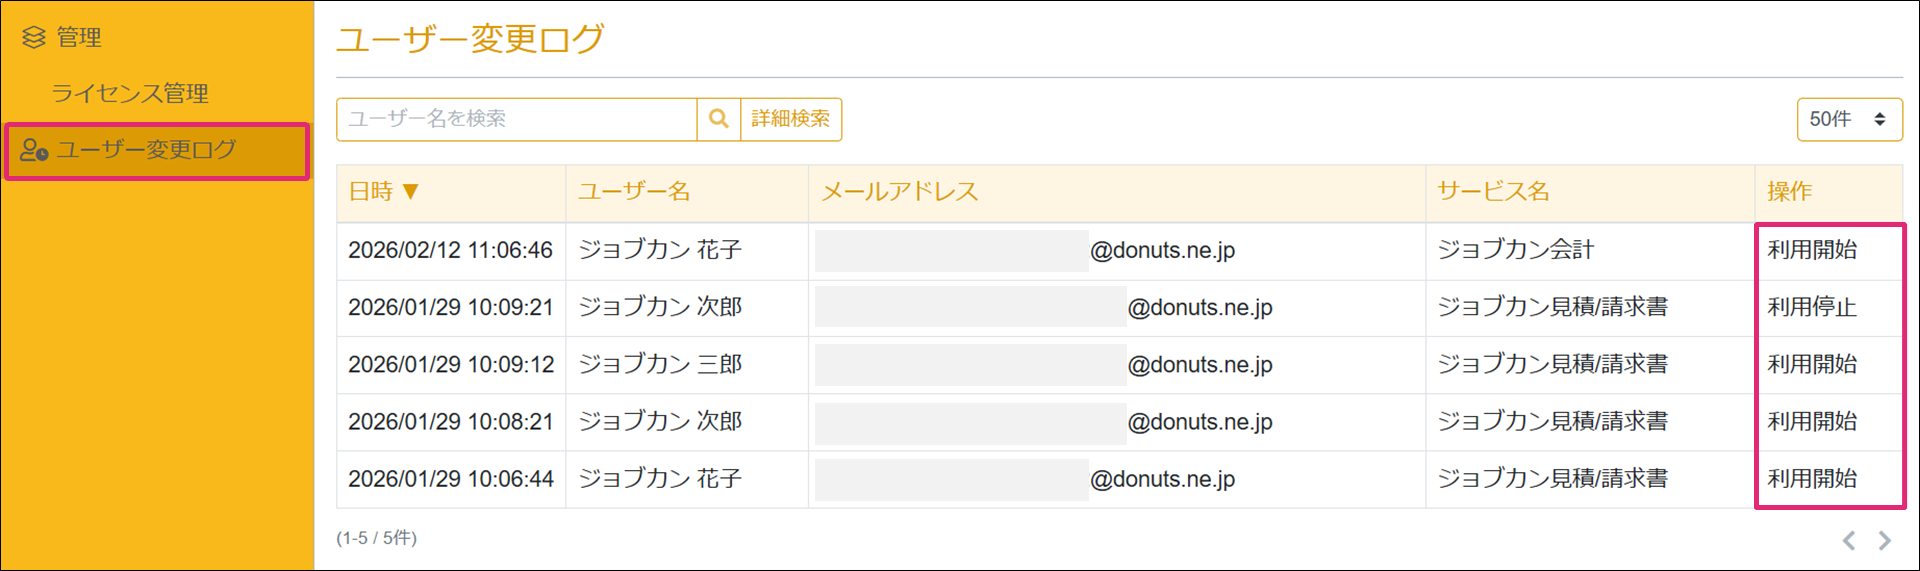Go to next page with right chevron
Image resolution: width=1920 pixels, height=571 pixels.
1884,540
